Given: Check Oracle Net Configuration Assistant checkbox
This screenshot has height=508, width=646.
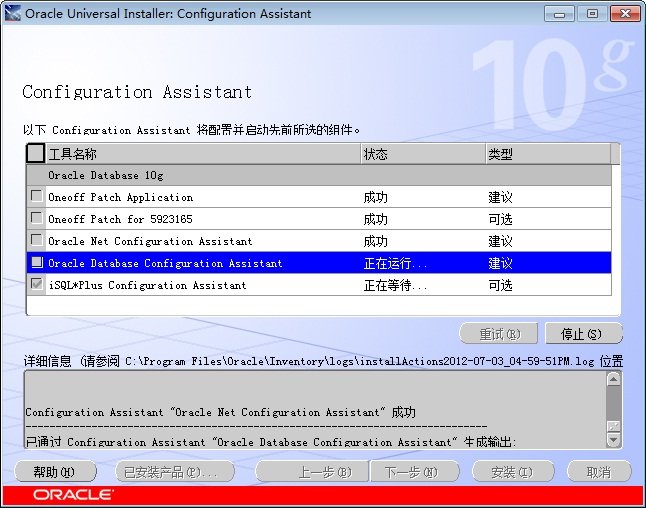Looking at the screenshot, I should (x=37, y=240).
